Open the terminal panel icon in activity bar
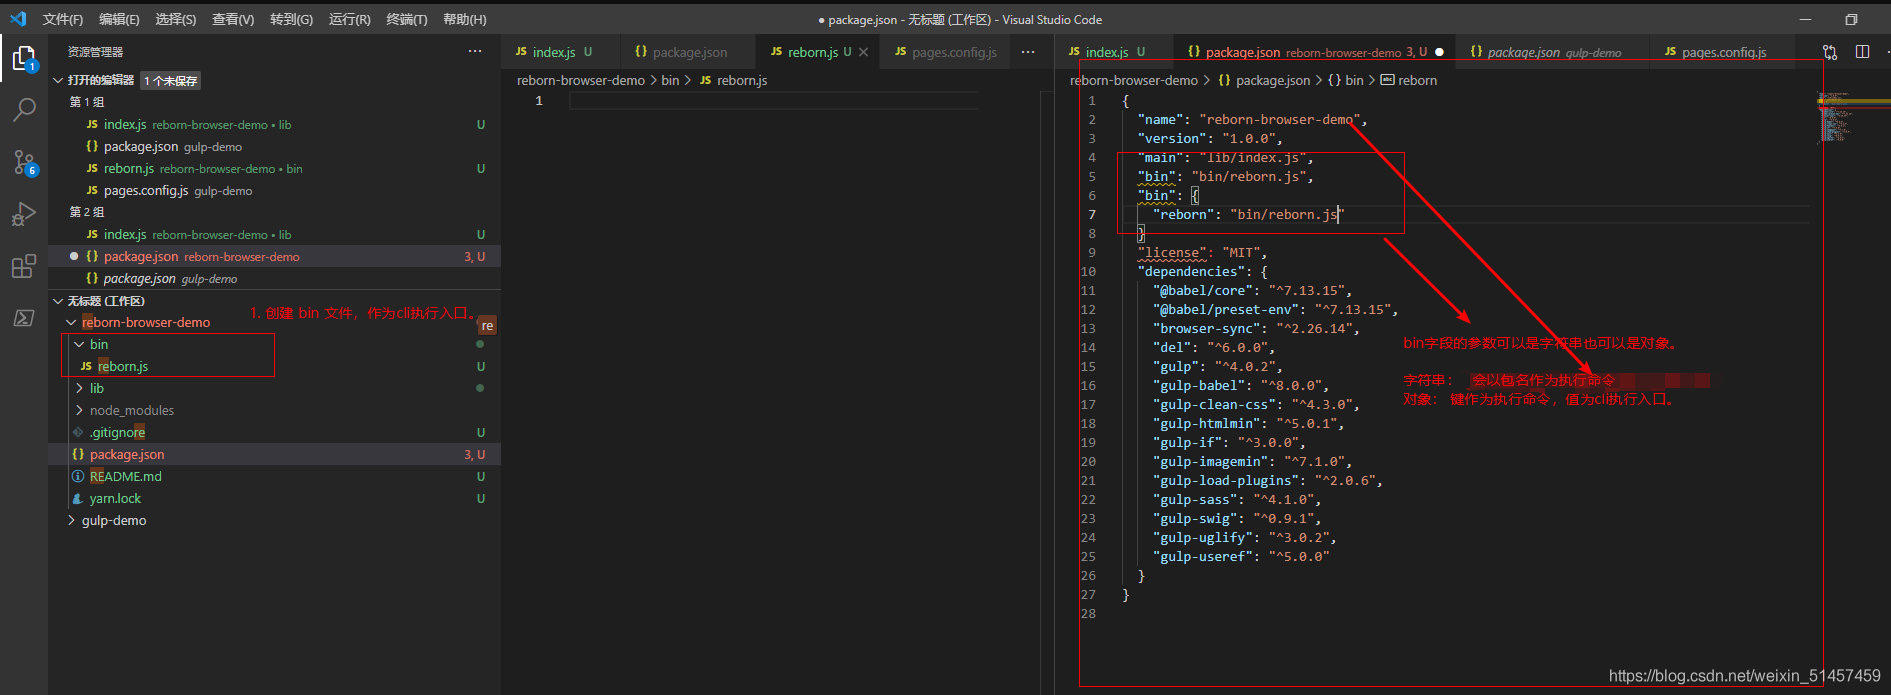 click(x=24, y=318)
